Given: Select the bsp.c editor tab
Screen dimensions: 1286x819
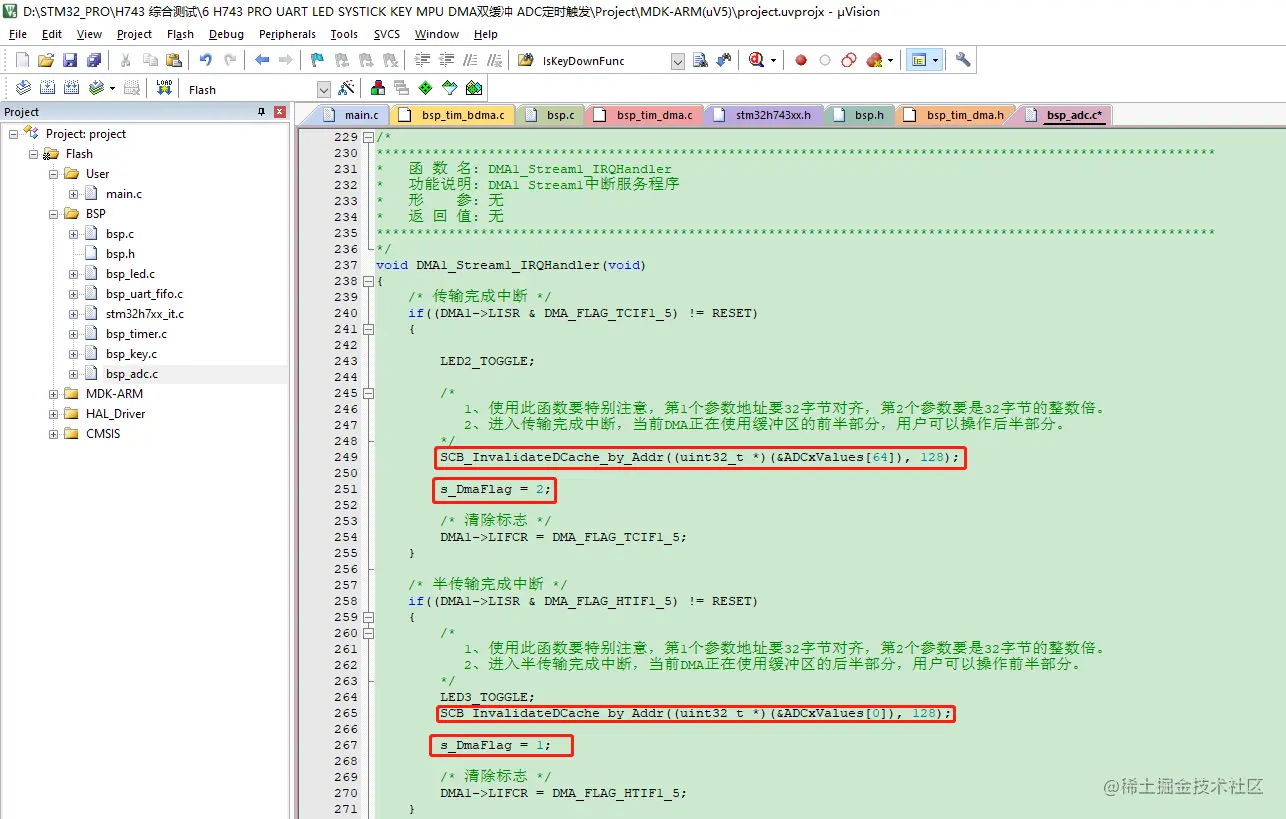Looking at the screenshot, I should pyautogui.click(x=550, y=115).
